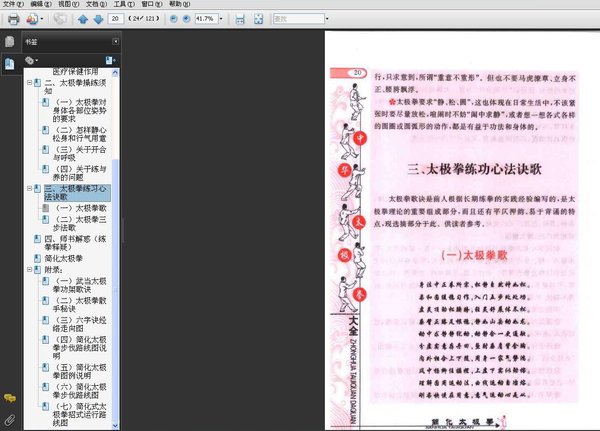
Task: Click bookmarks panel scrollbar down arrow
Action: 115,426
